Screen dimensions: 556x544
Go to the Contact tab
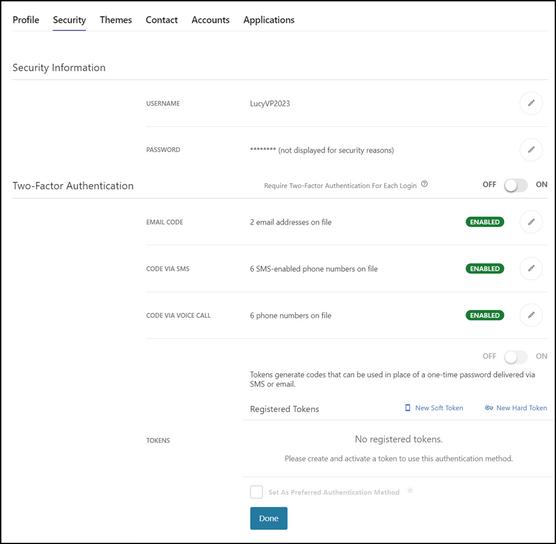162,20
